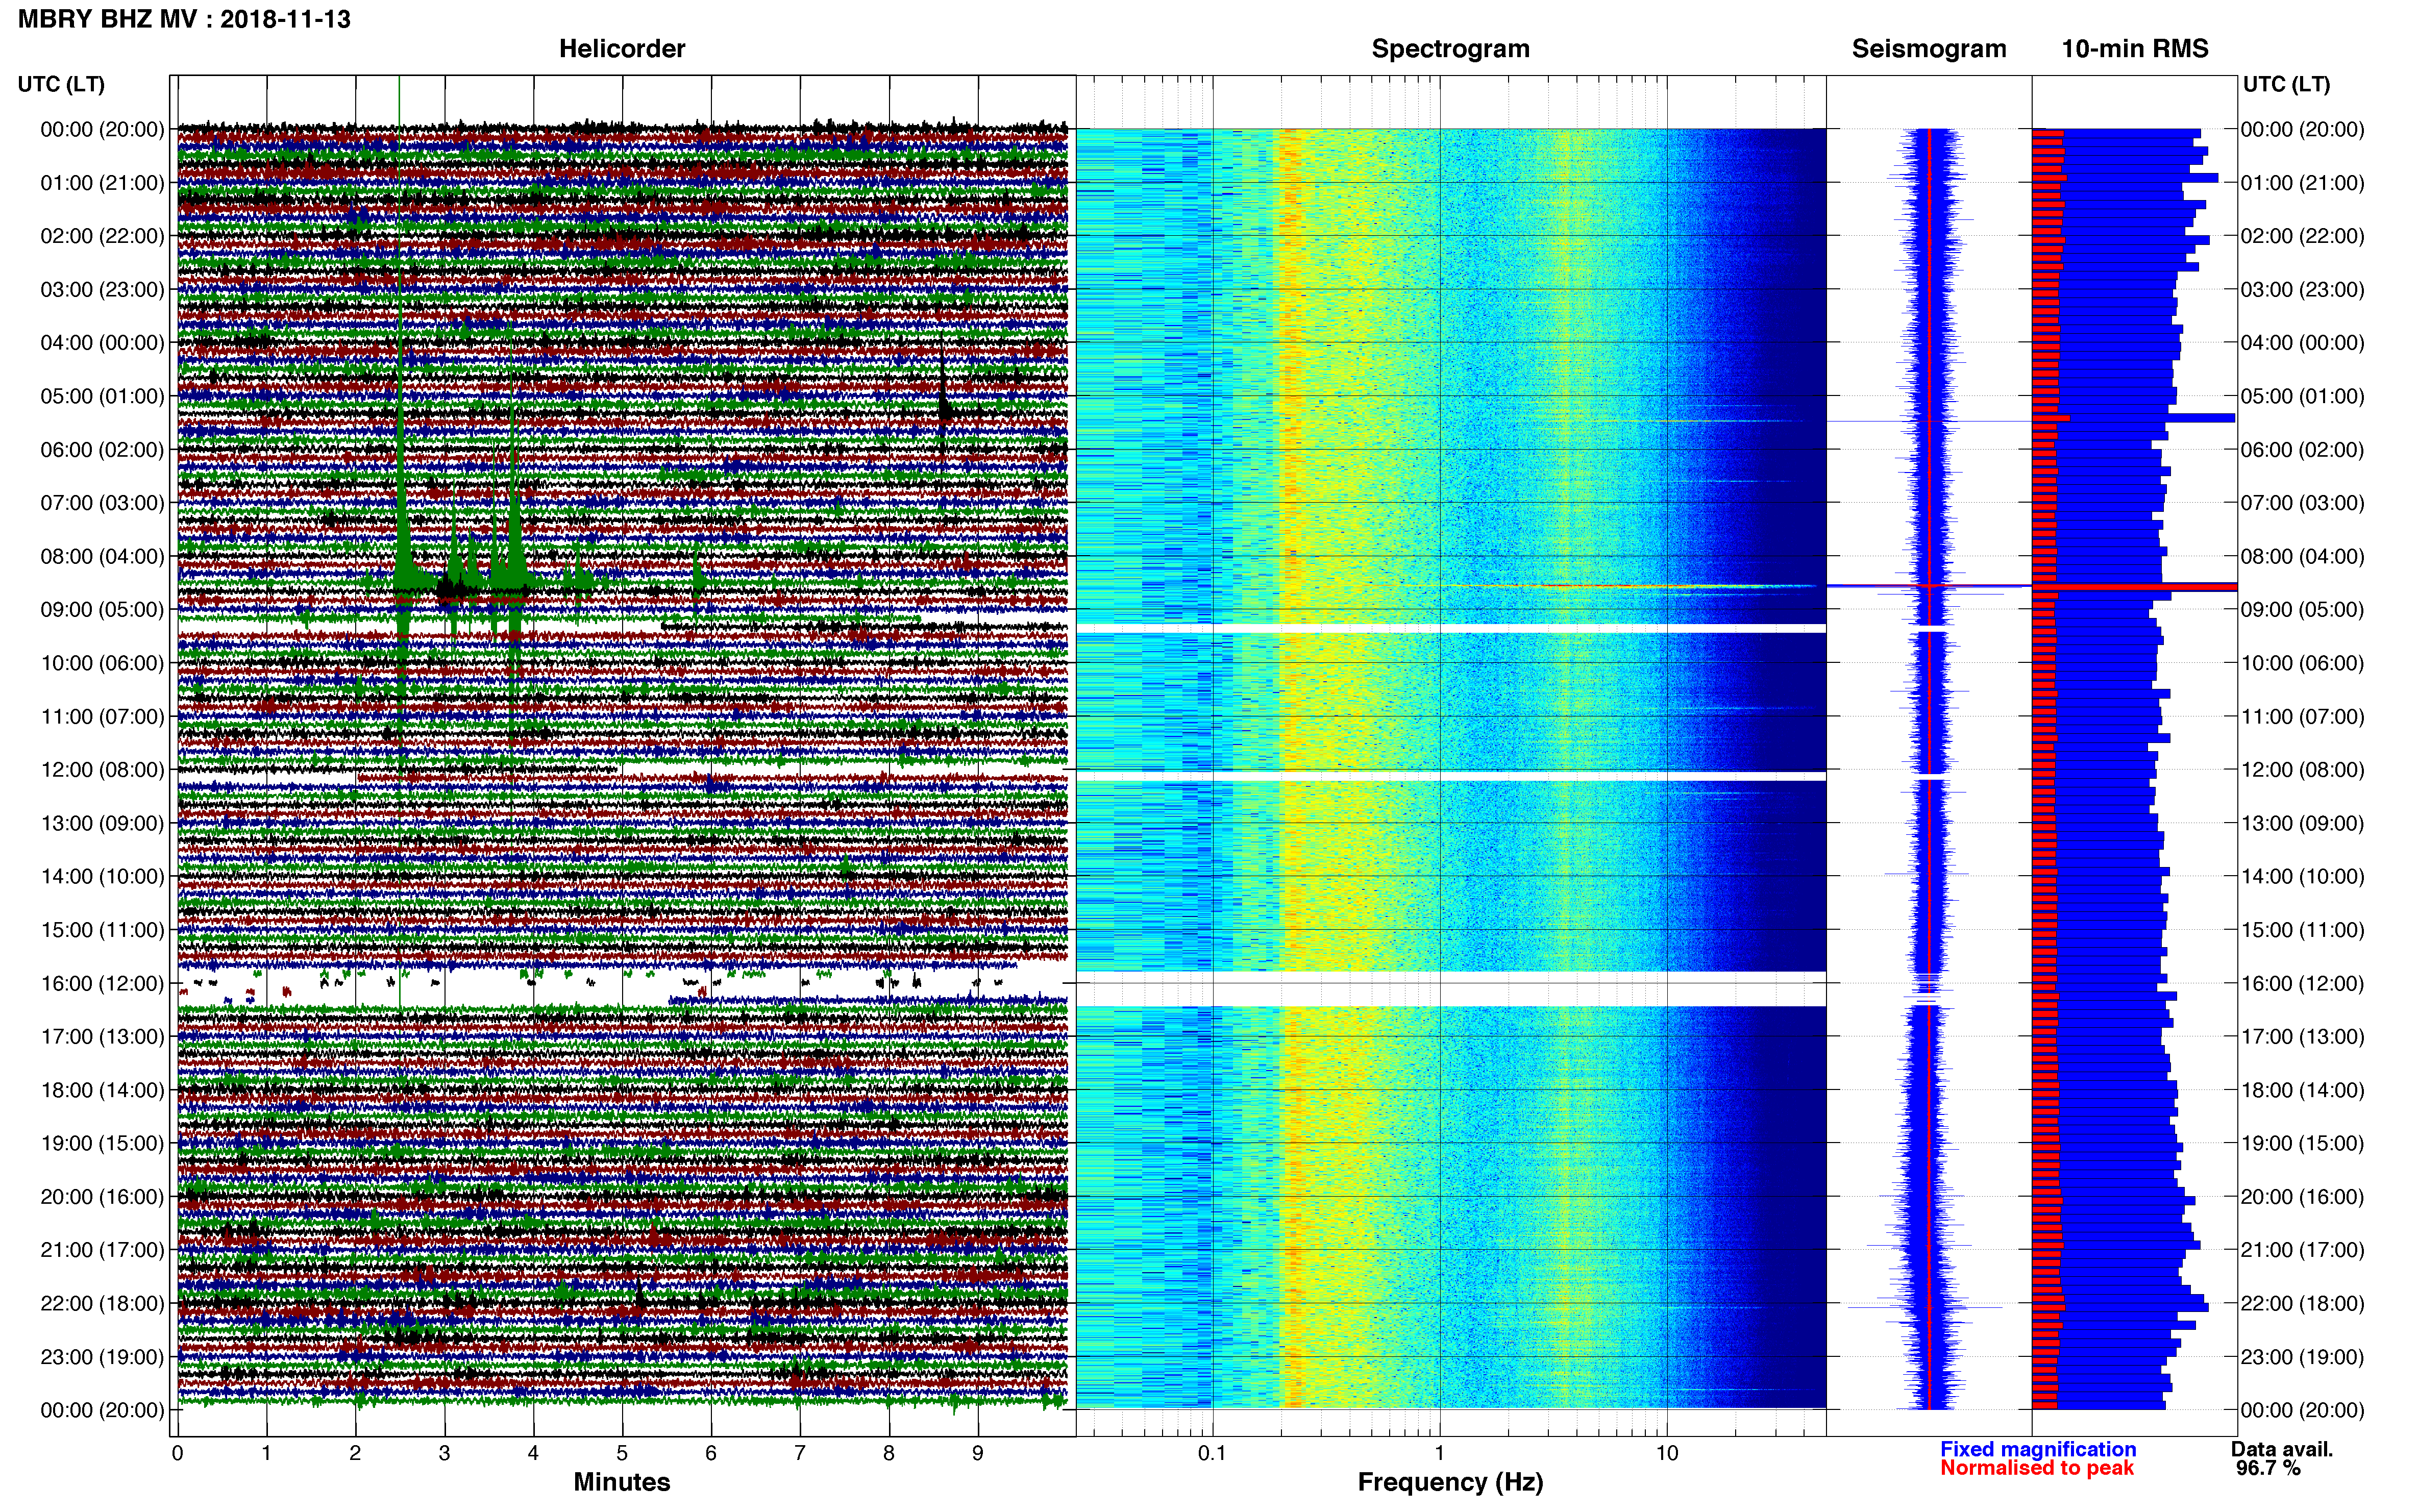The image size is (2419, 1512).
Task: Click the Seismogram panel heading
Action: tap(1929, 49)
